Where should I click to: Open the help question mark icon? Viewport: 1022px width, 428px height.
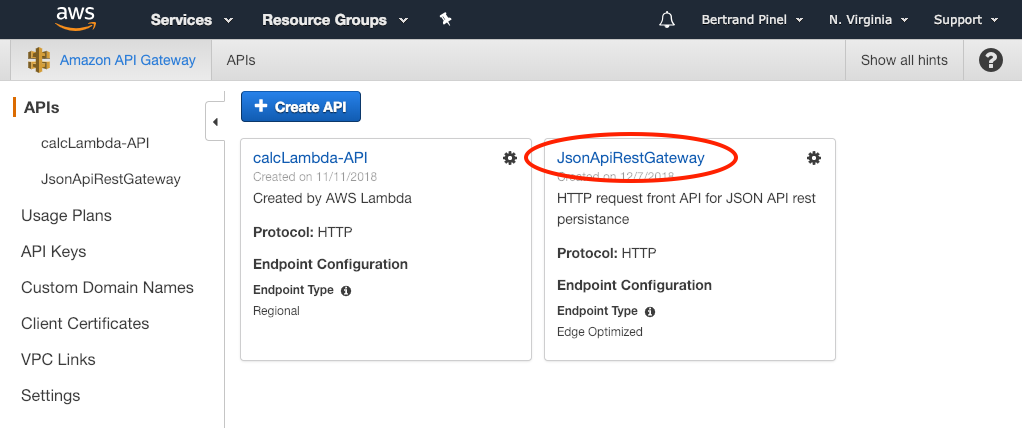point(991,61)
